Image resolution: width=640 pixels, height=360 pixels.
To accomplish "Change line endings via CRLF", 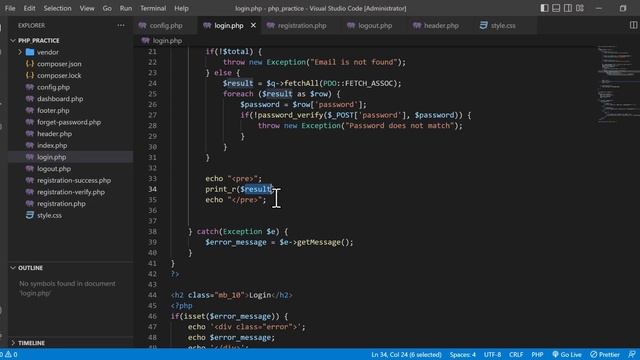I will 516,354.
